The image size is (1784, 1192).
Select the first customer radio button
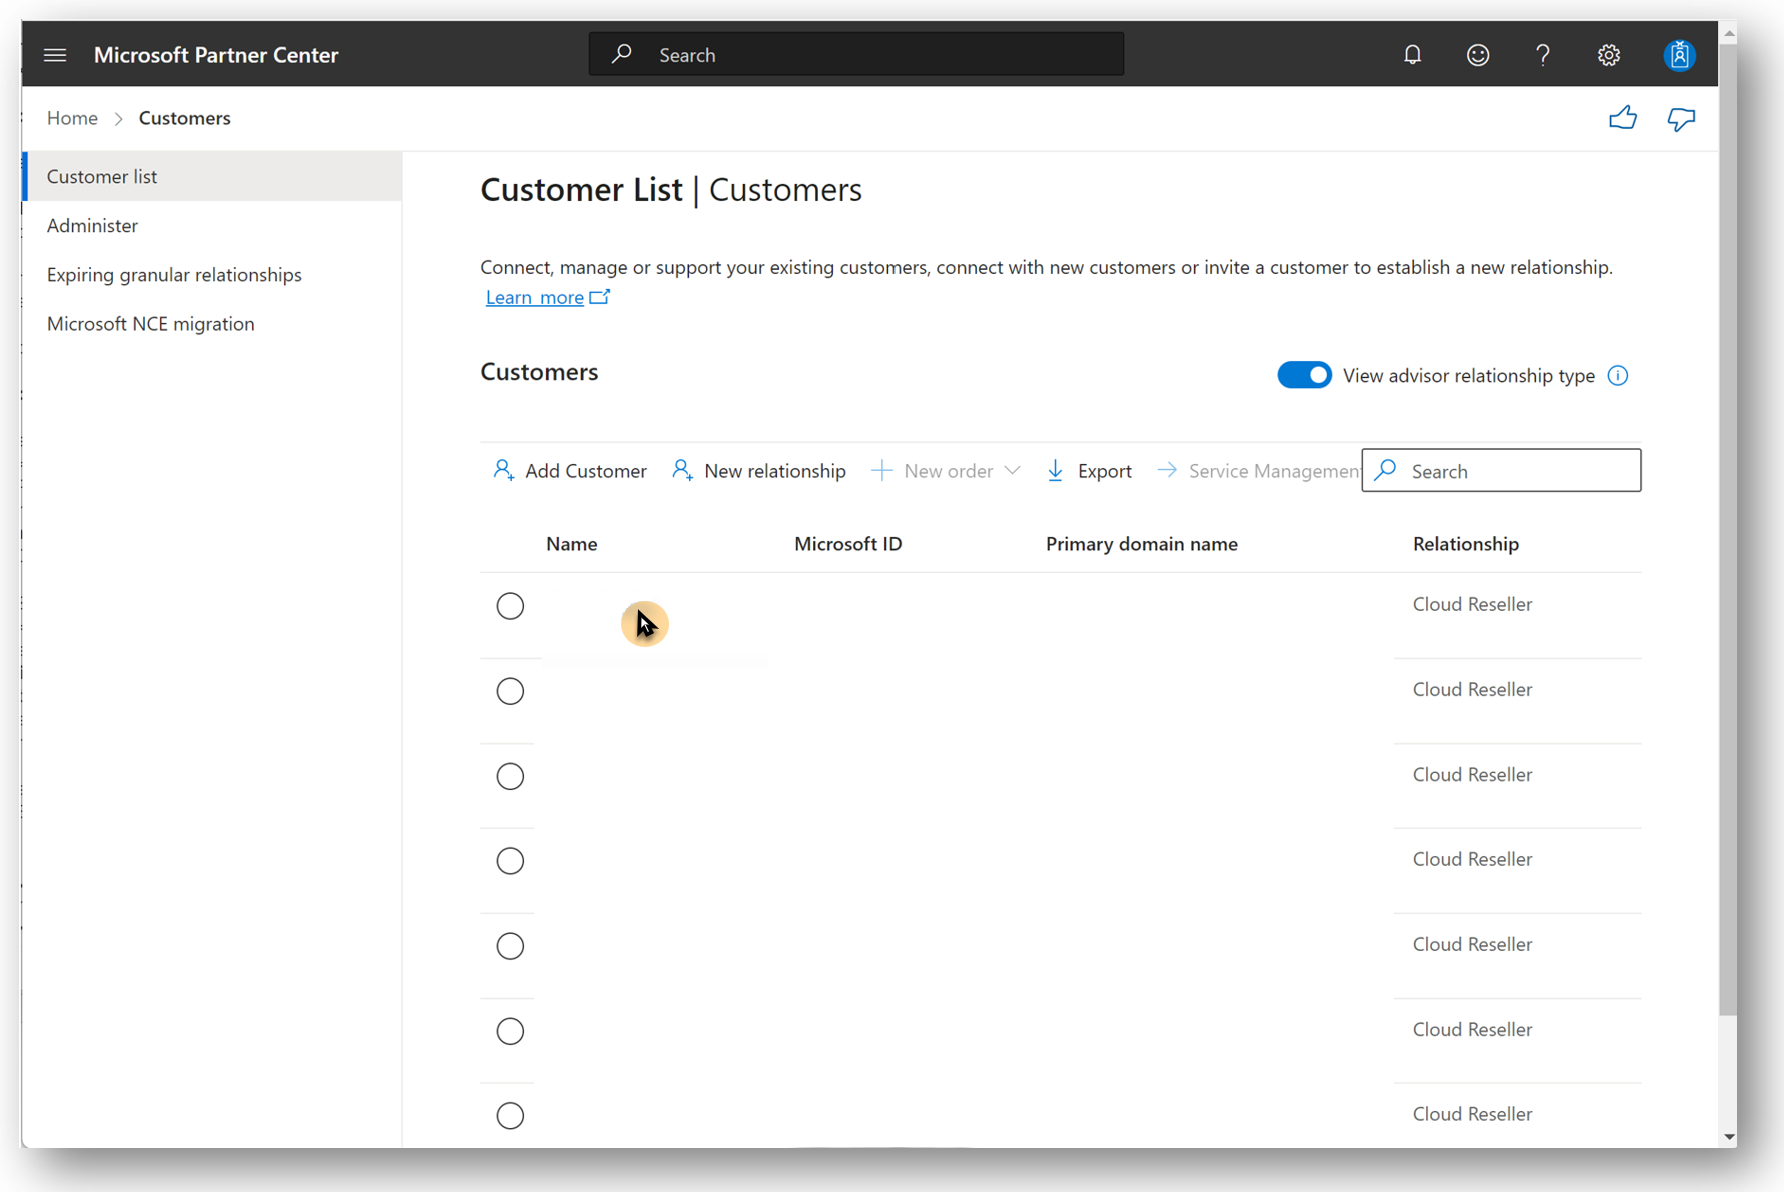510,606
